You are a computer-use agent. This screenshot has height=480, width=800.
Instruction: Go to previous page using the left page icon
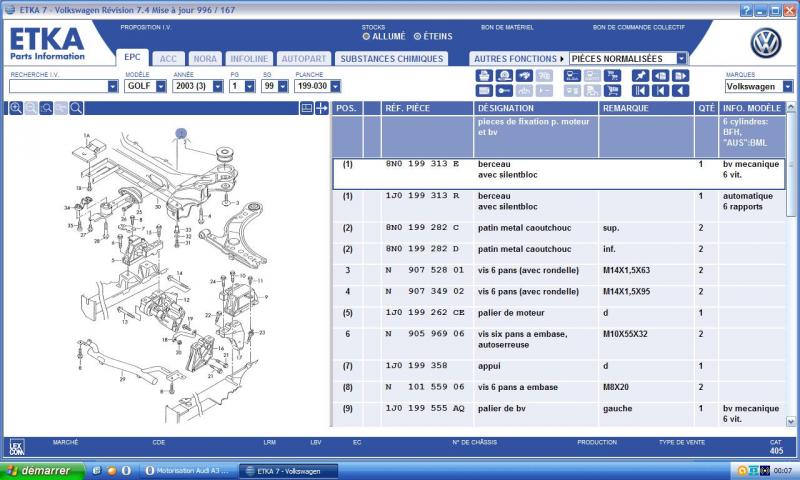coord(660,76)
